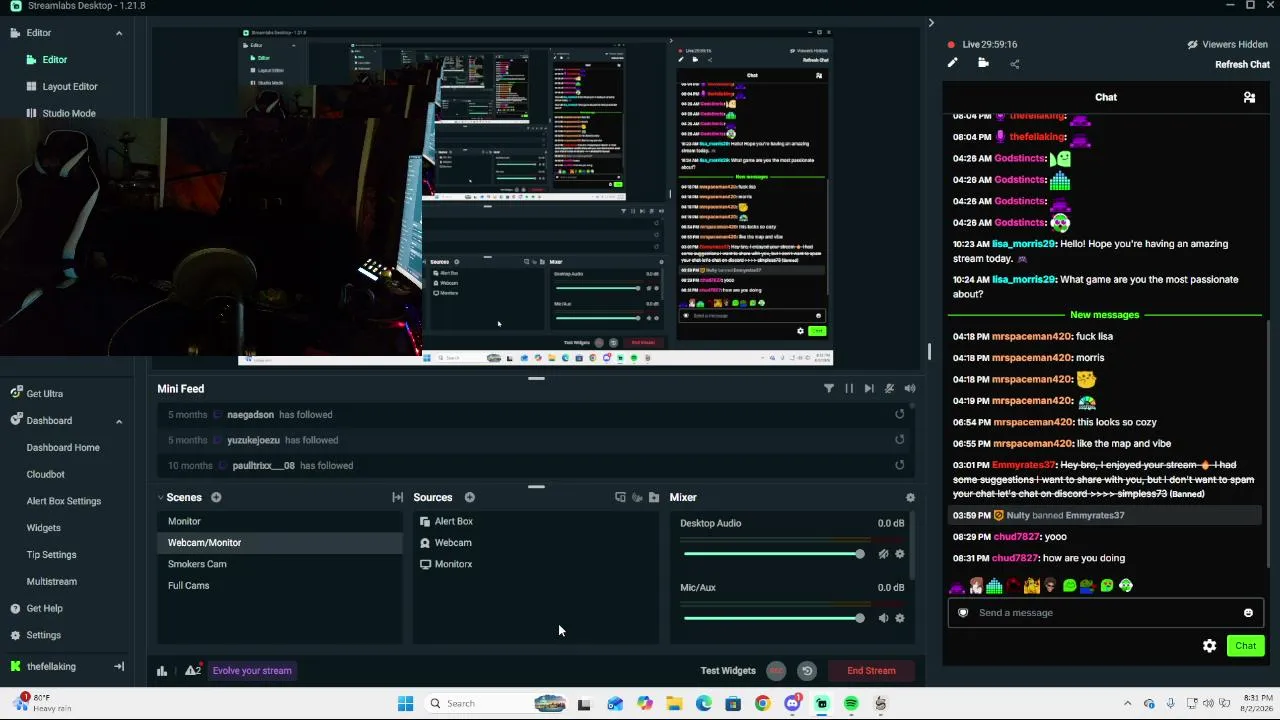The width and height of the screenshot is (1280, 720).
Task: Collapse the Scenes collection dropdown arrow
Action: 160,497
